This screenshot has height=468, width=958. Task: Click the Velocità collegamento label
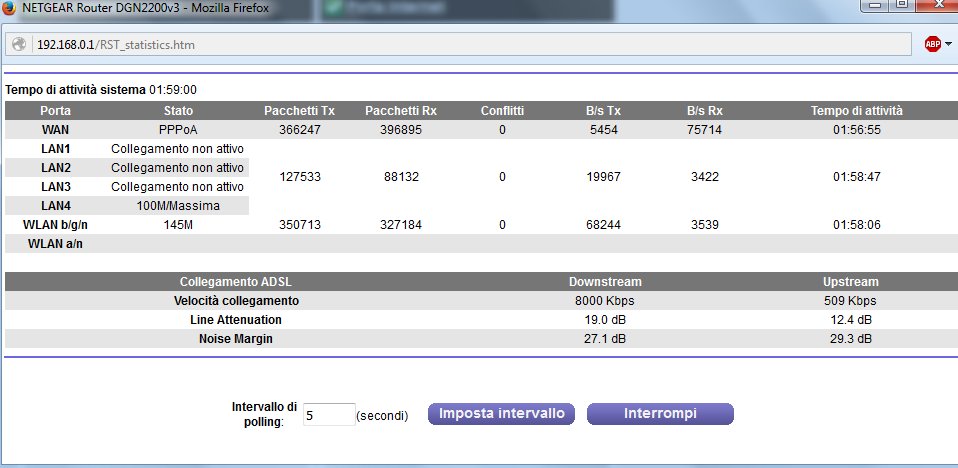pos(236,301)
